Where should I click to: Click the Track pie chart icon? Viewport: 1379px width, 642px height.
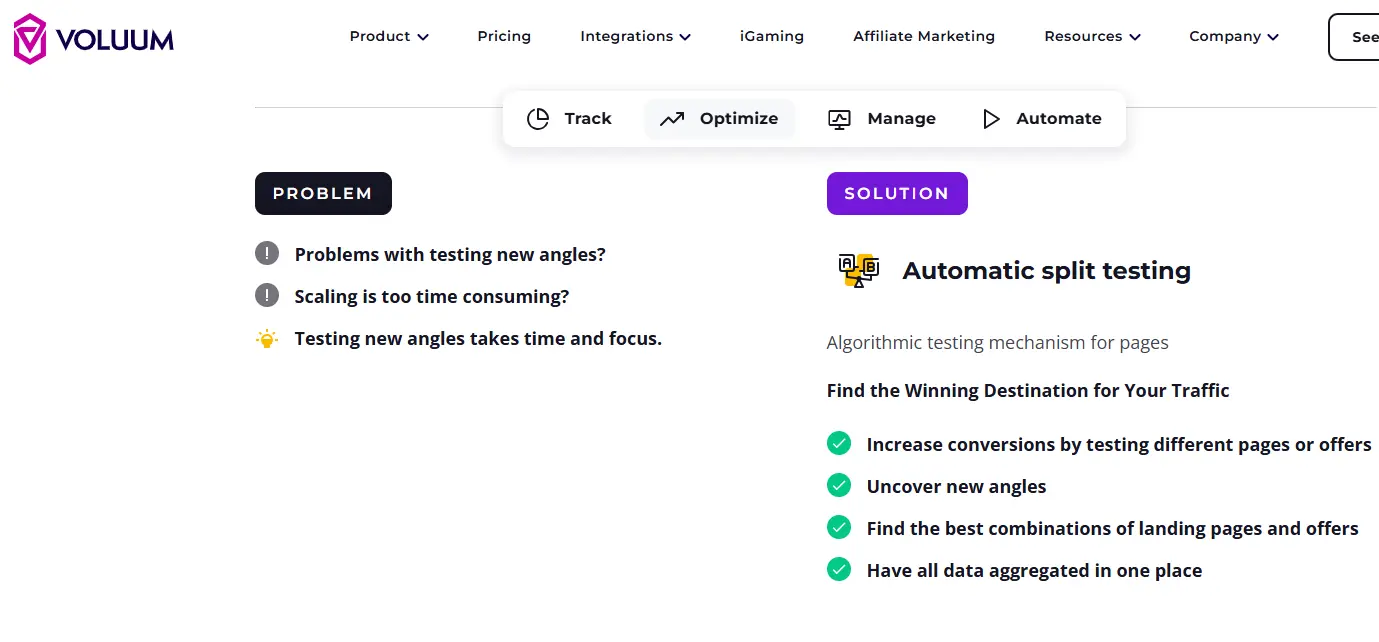[538, 119]
